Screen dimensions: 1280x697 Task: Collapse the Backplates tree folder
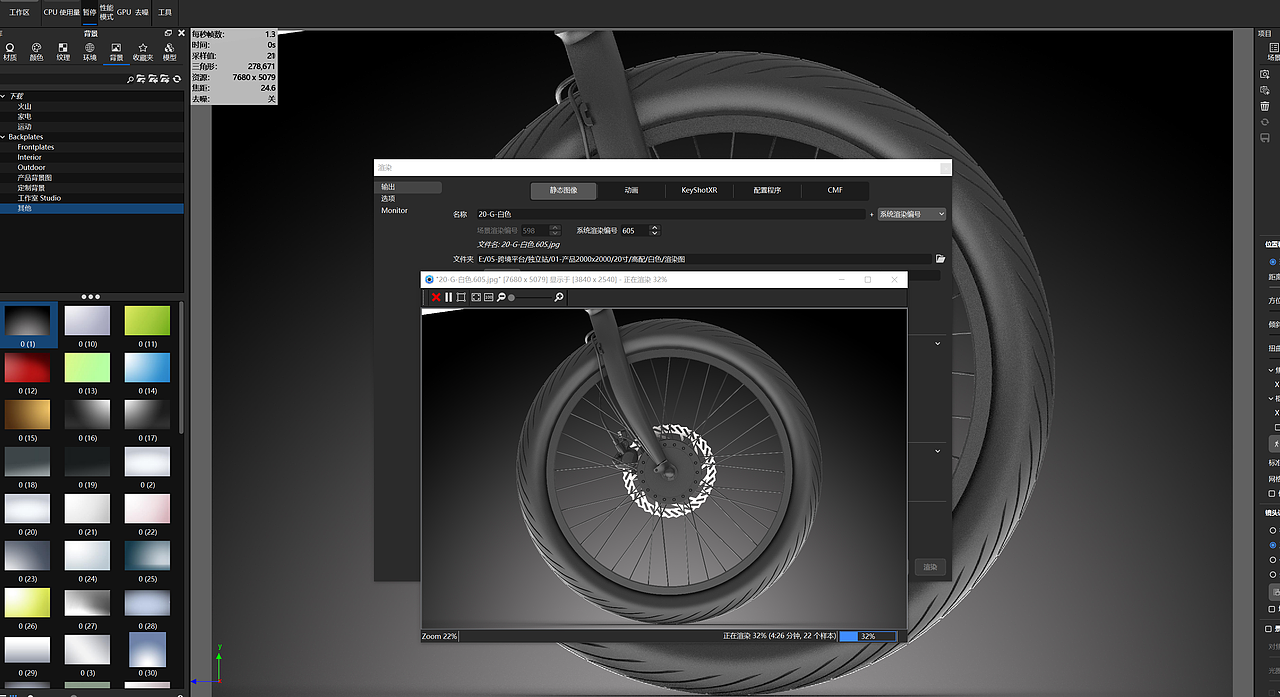point(3,137)
